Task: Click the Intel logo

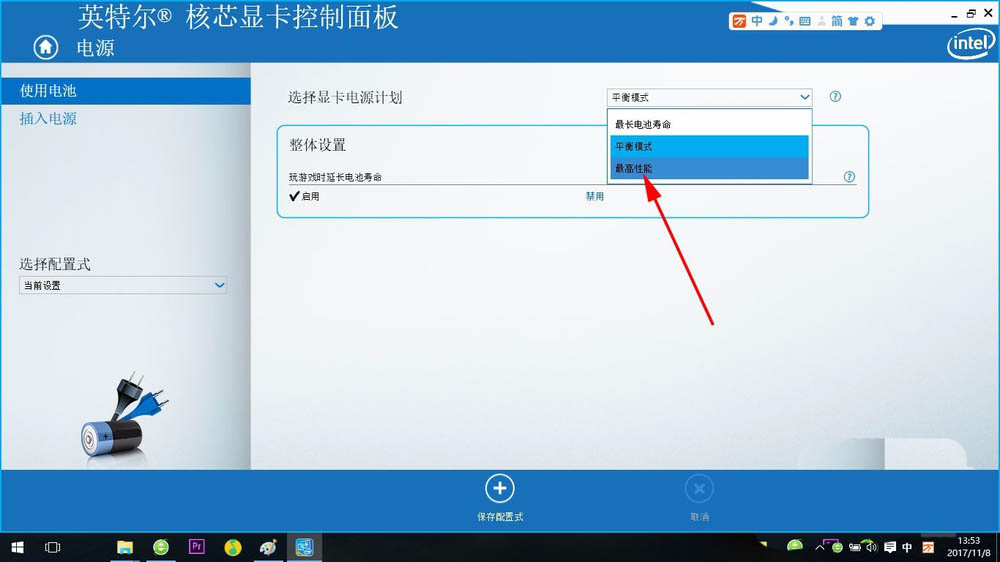Action: tap(971, 45)
